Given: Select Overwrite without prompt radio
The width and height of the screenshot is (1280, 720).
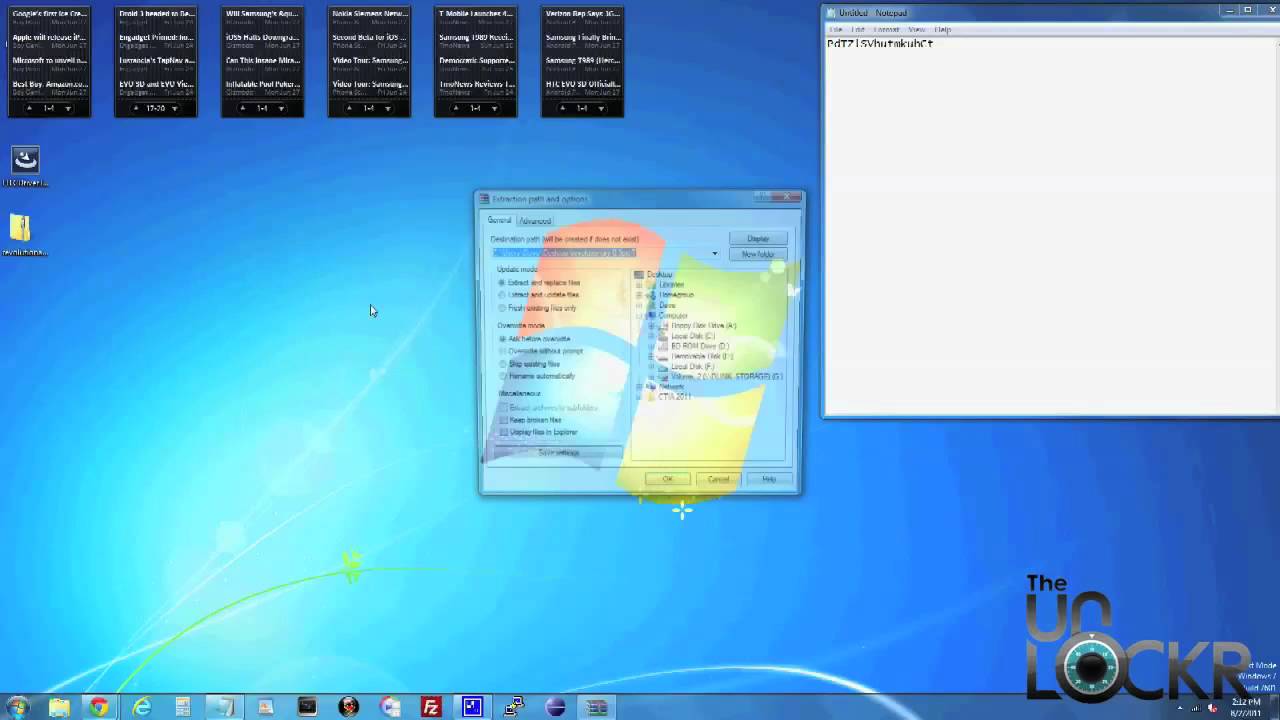Looking at the screenshot, I should (x=541, y=351).
